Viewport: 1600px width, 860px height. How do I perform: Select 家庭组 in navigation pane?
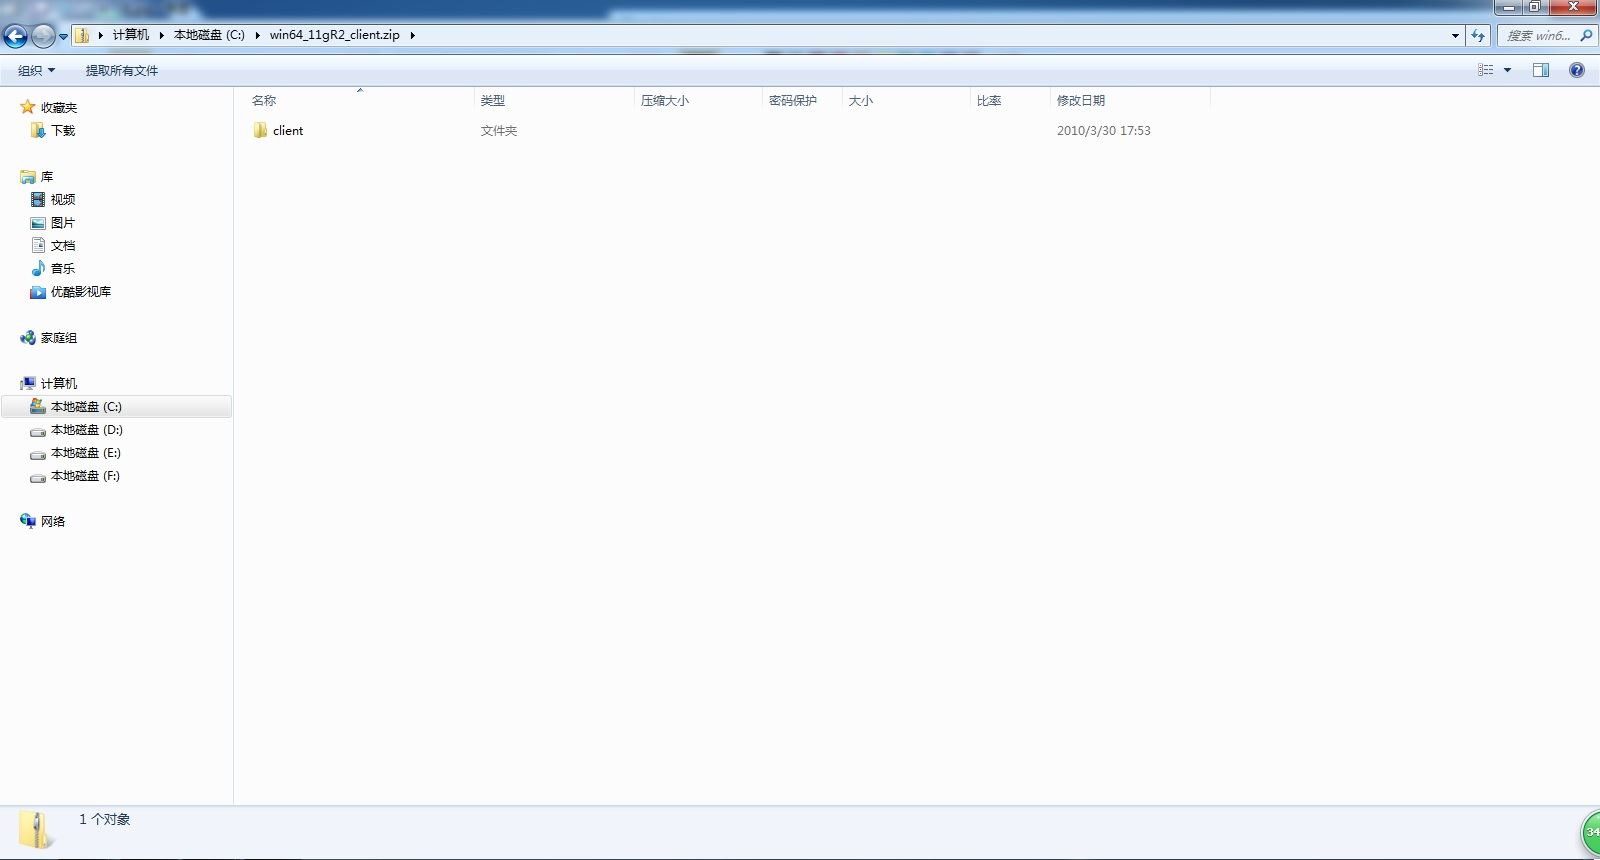point(59,337)
